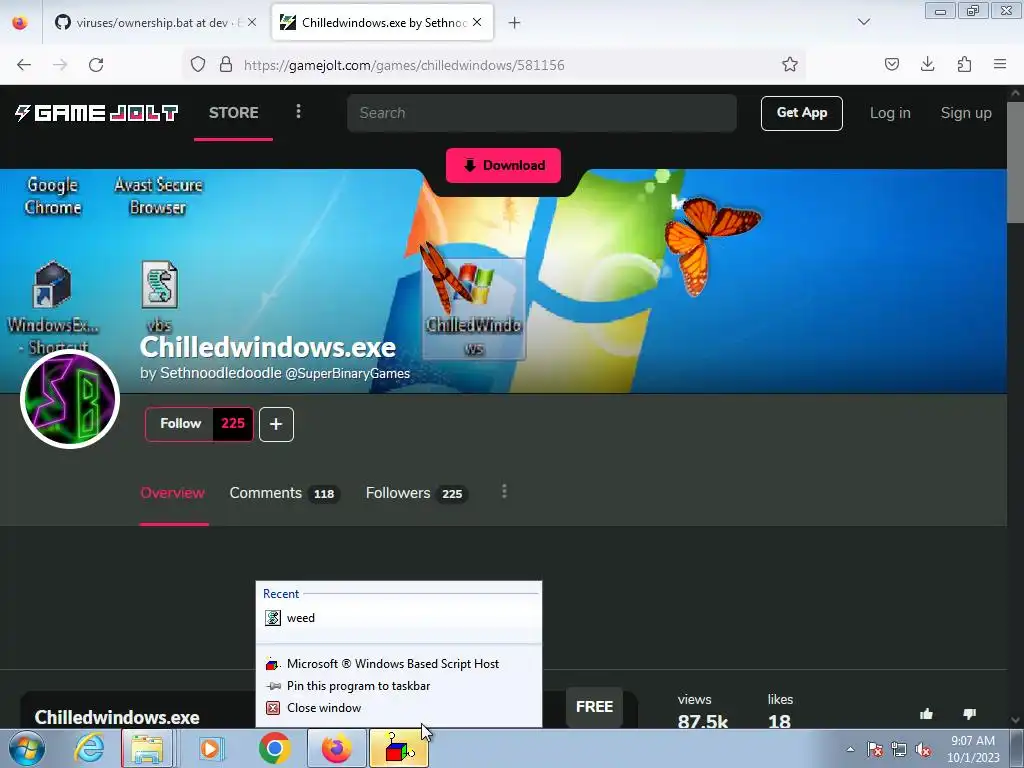Click the scrollbar down arrow

(x=1016, y=720)
